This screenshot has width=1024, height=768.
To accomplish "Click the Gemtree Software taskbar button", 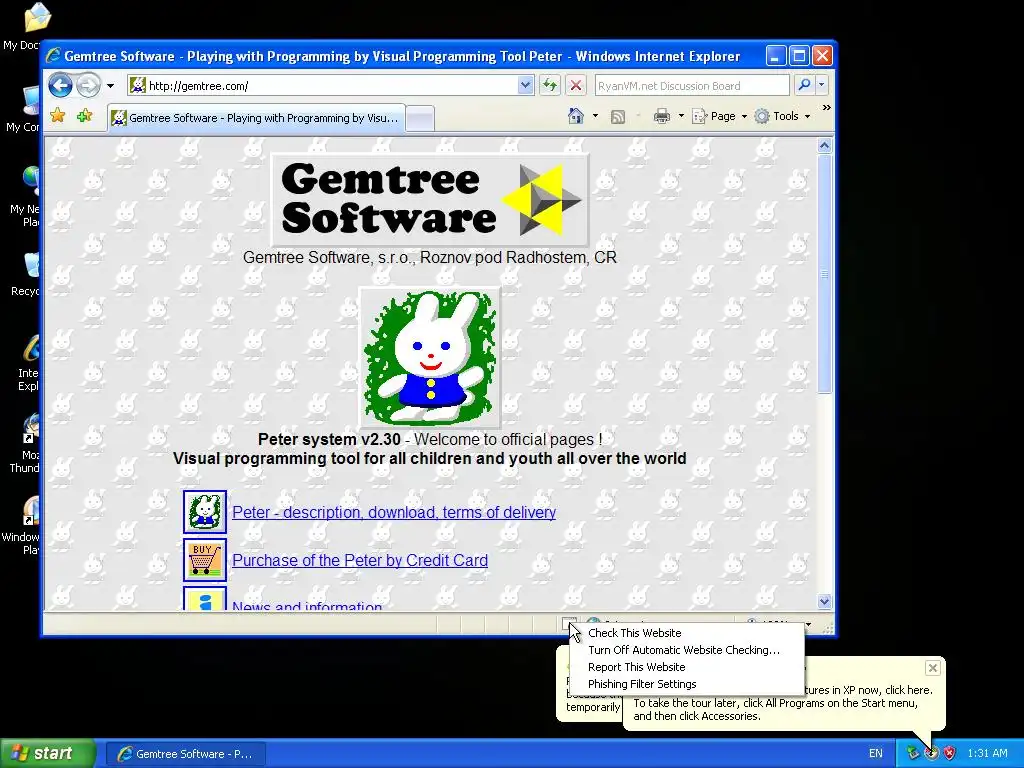I will 185,754.
